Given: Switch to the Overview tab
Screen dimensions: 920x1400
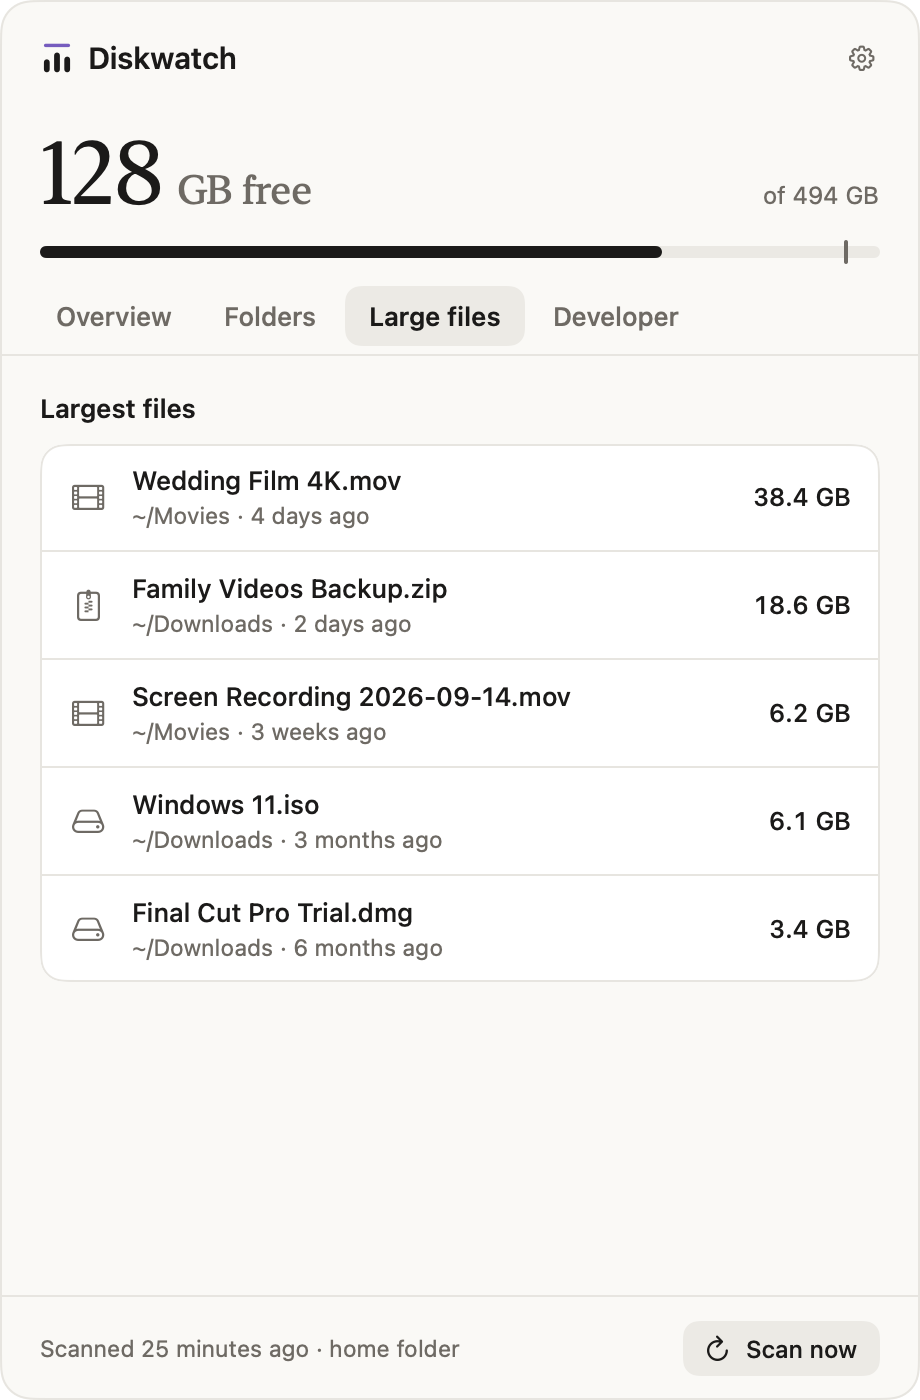Looking at the screenshot, I should click(x=114, y=317).
